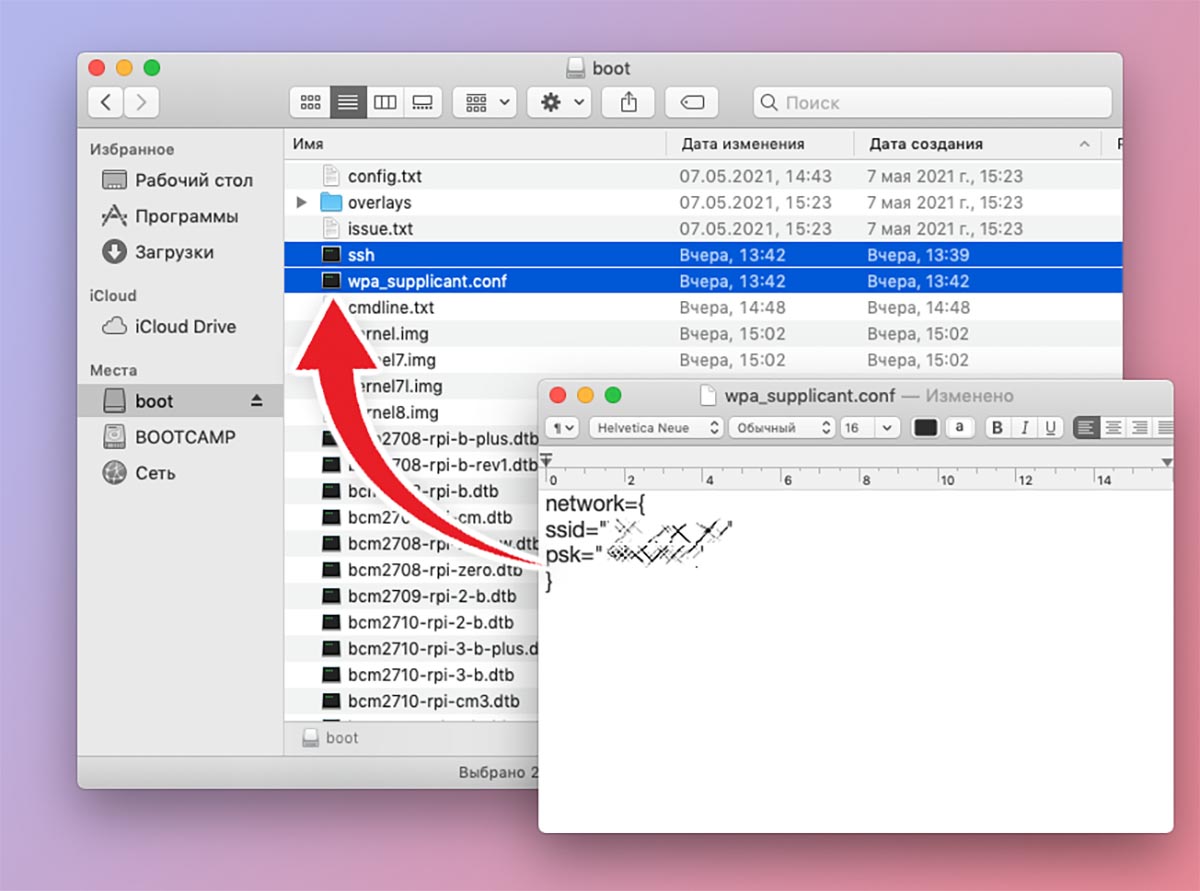This screenshot has height=891, width=1200.
Task: Sort files by Имя column header
Action: (x=308, y=144)
